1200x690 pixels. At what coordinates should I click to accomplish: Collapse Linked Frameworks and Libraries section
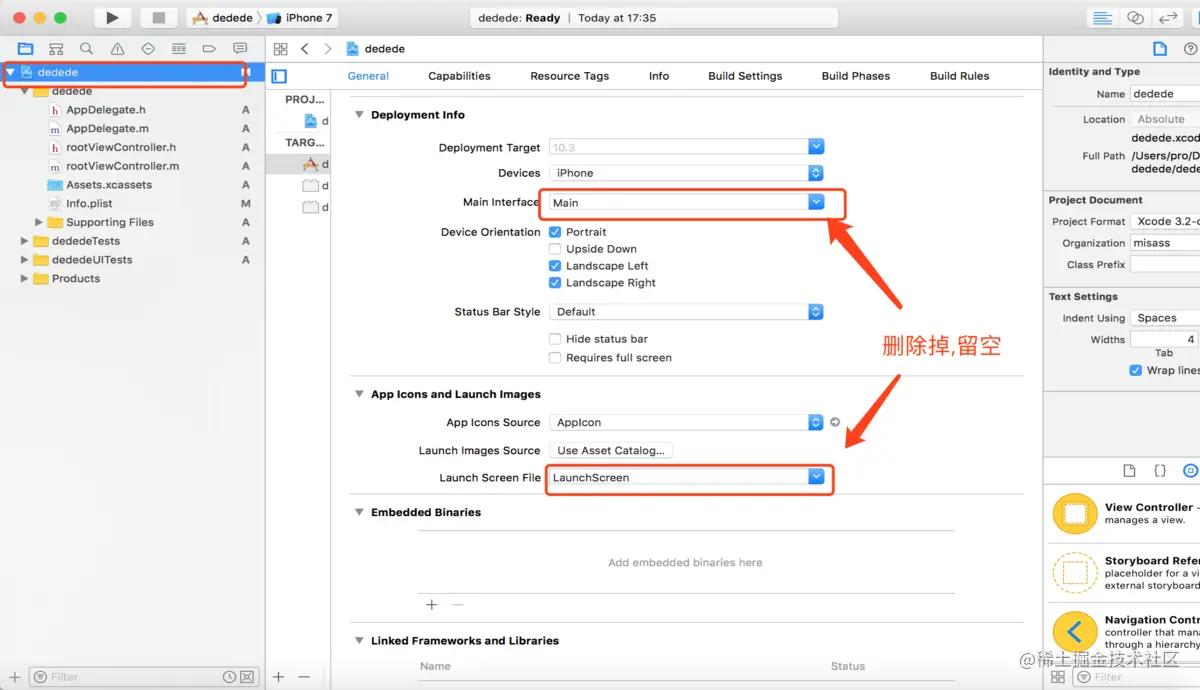pyautogui.click(x=359, y=641)
